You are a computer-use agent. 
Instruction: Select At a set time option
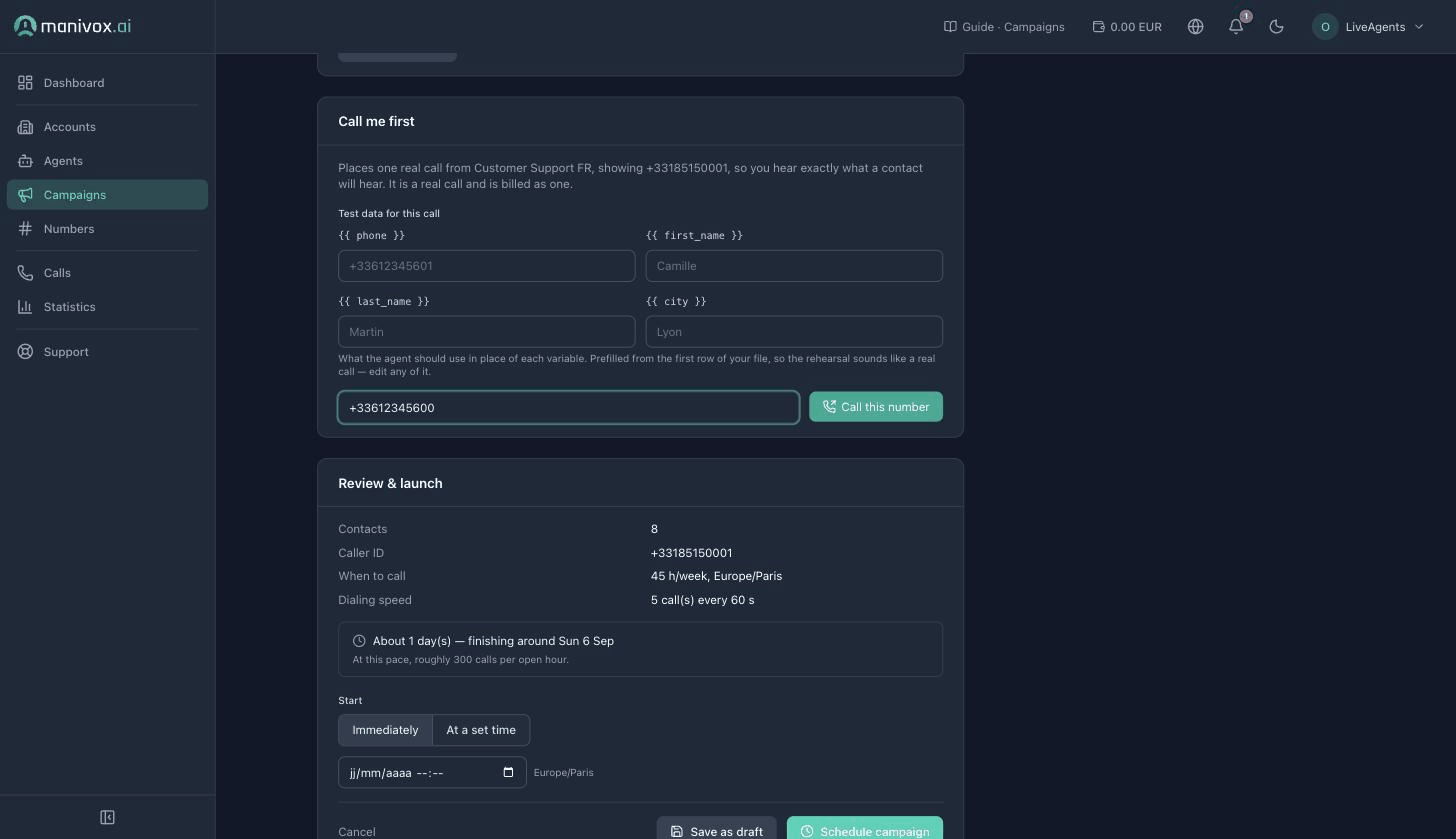click(481, 730)
